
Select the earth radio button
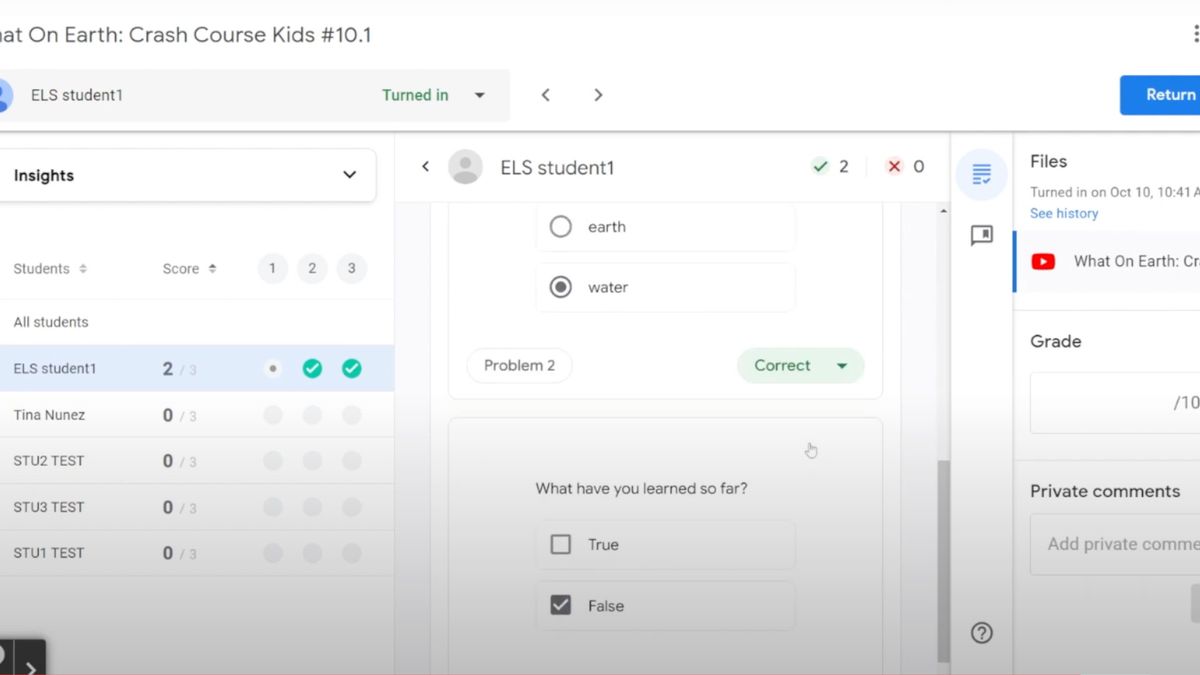click(x=561, y=226)
